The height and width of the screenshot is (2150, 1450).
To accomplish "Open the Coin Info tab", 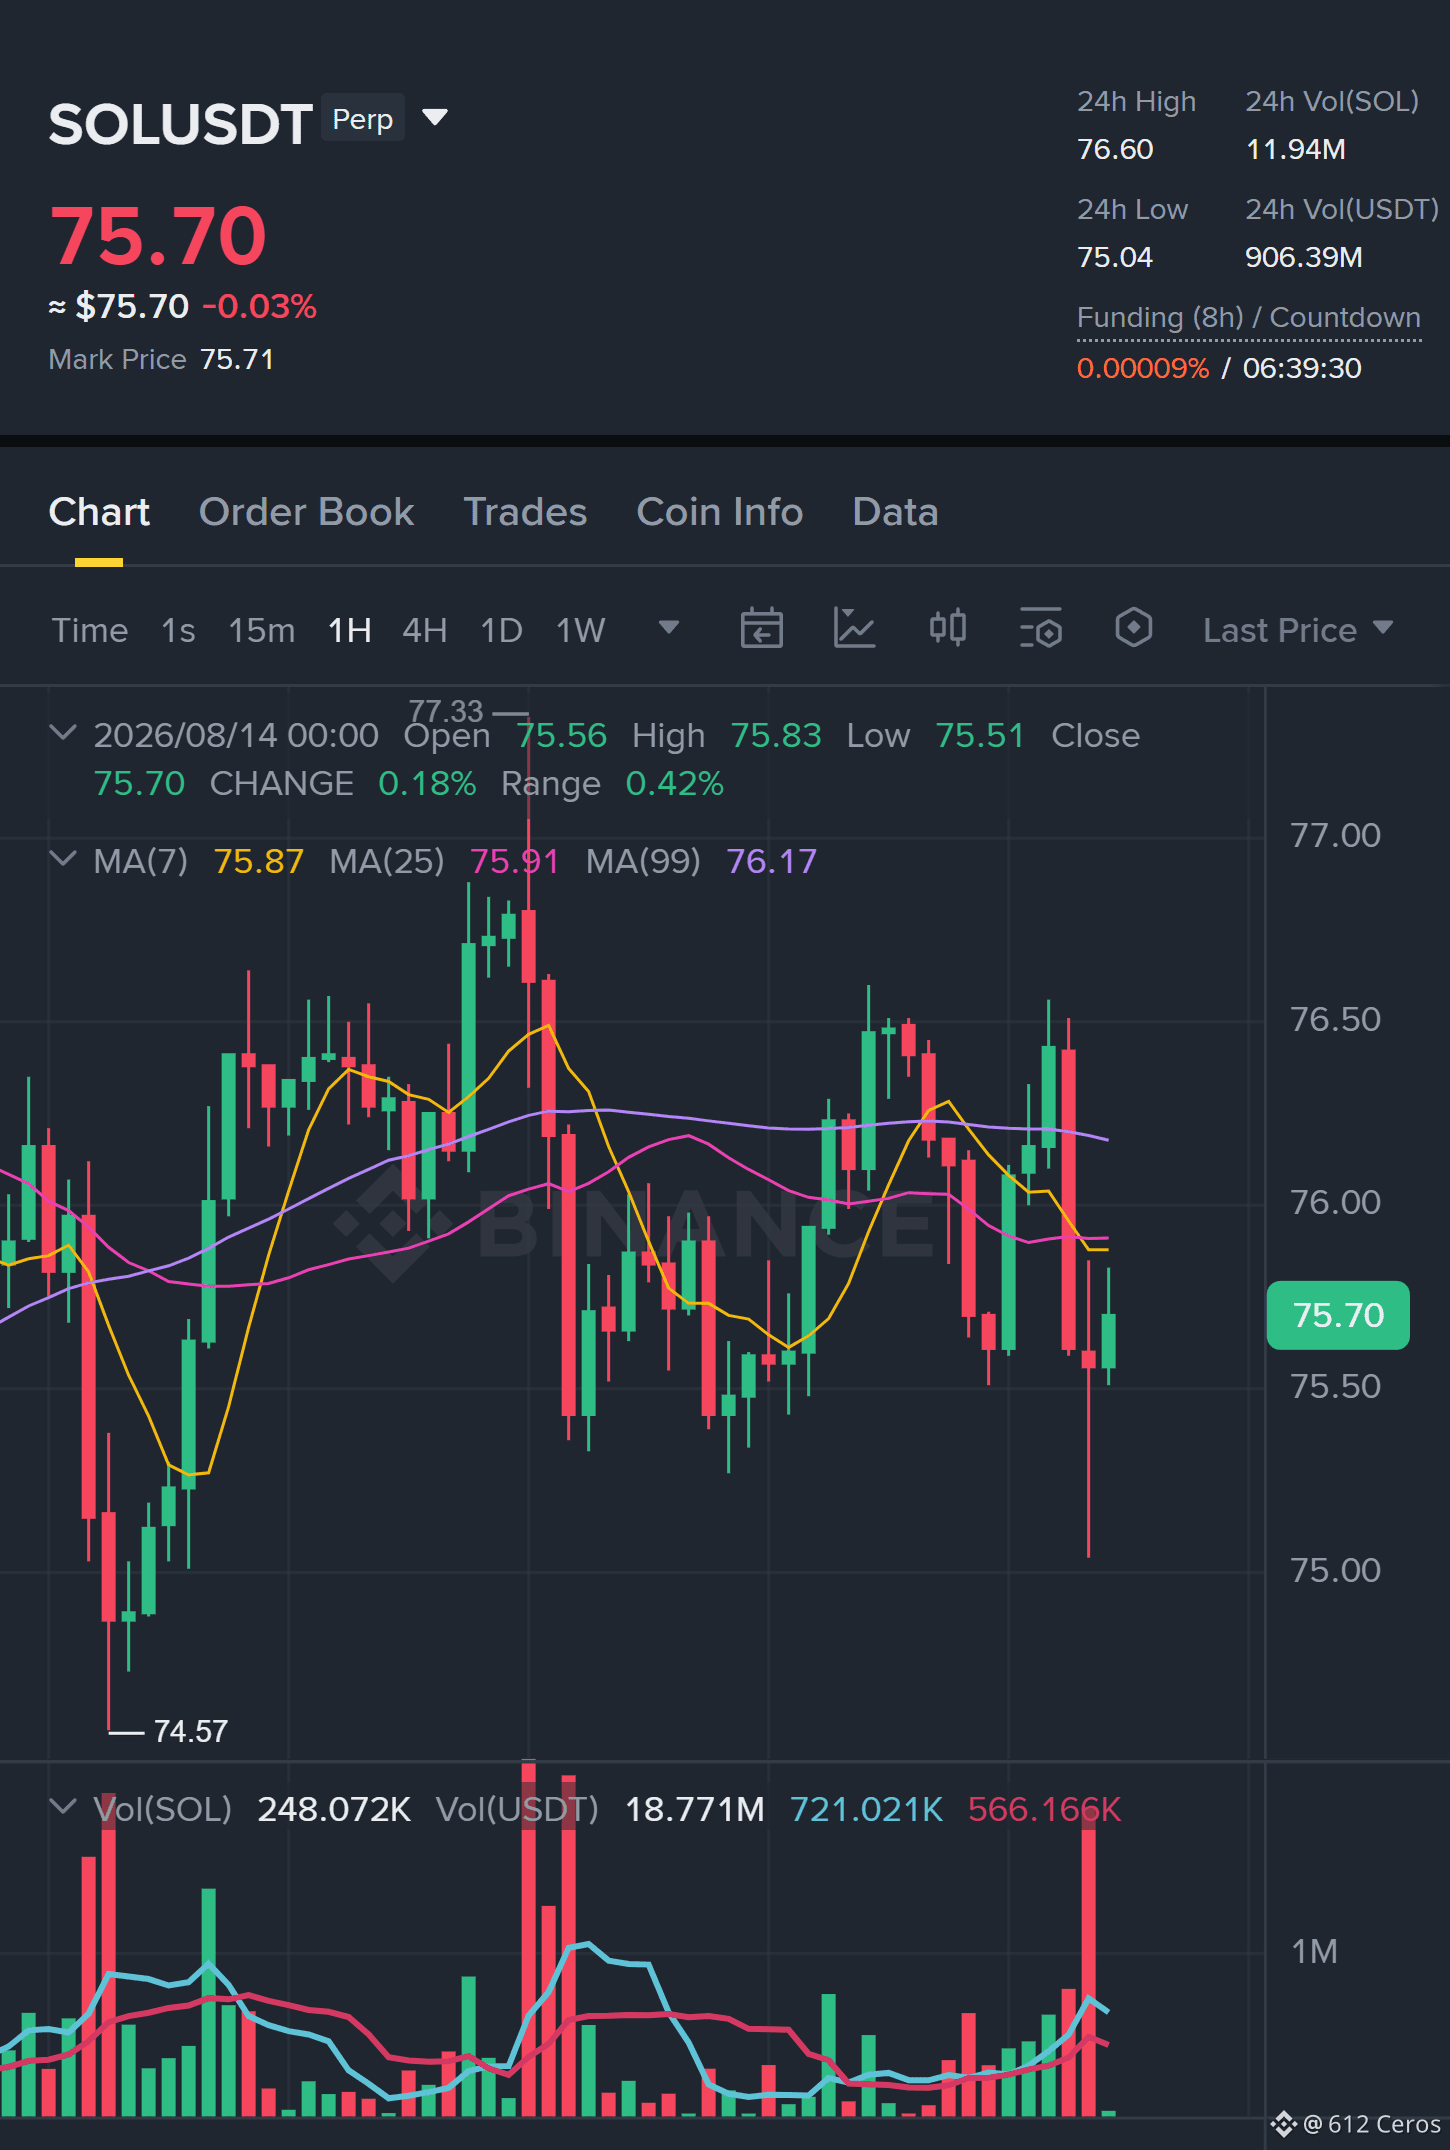I will pyautogui.click(x=720, y=512).
